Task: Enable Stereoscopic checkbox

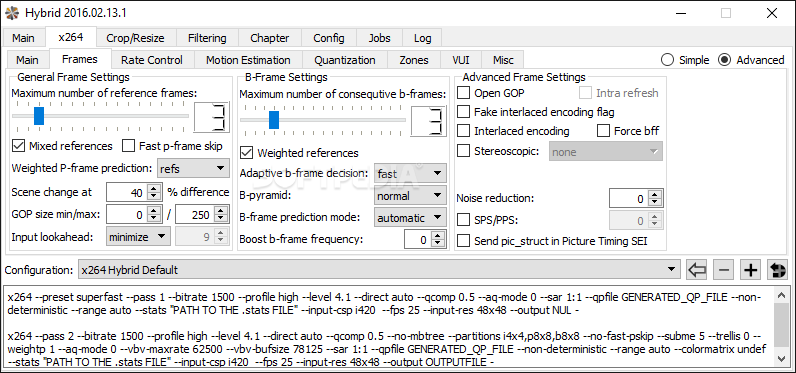Action: (x=463, y=151)
